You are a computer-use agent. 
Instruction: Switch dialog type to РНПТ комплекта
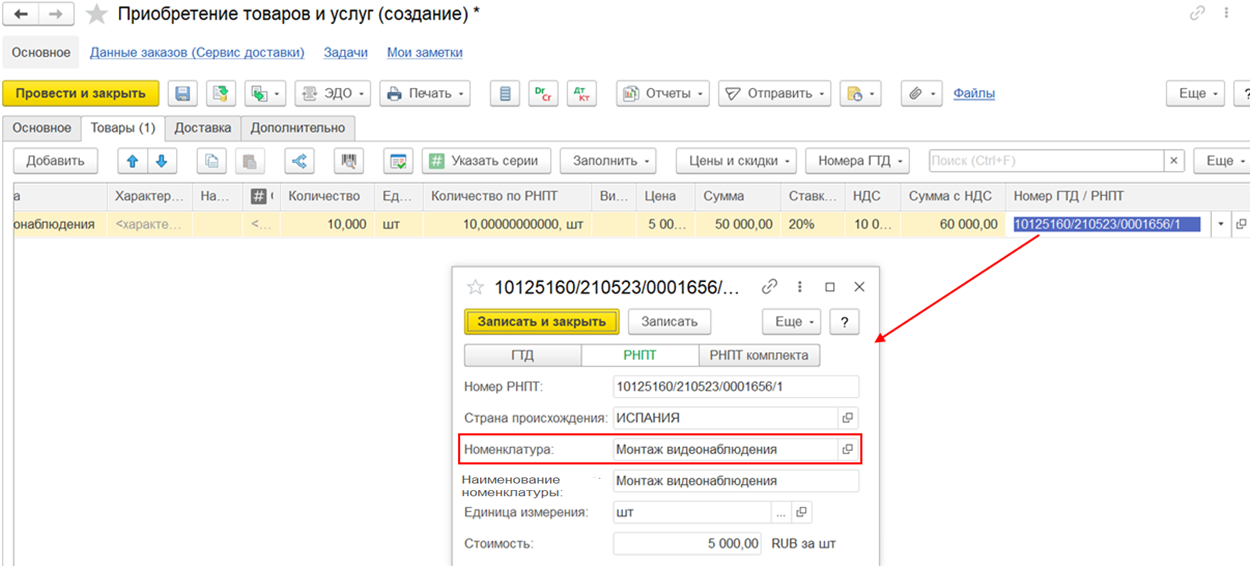pyautogui.click(x=759, y=355)
